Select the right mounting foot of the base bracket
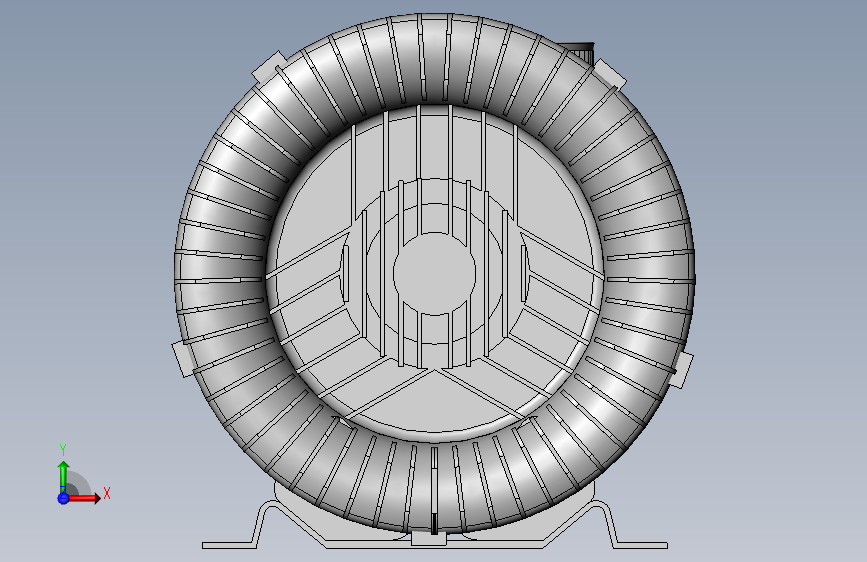Image resolution: width=867 pixels, height=562 pixels. click(640, 545)
